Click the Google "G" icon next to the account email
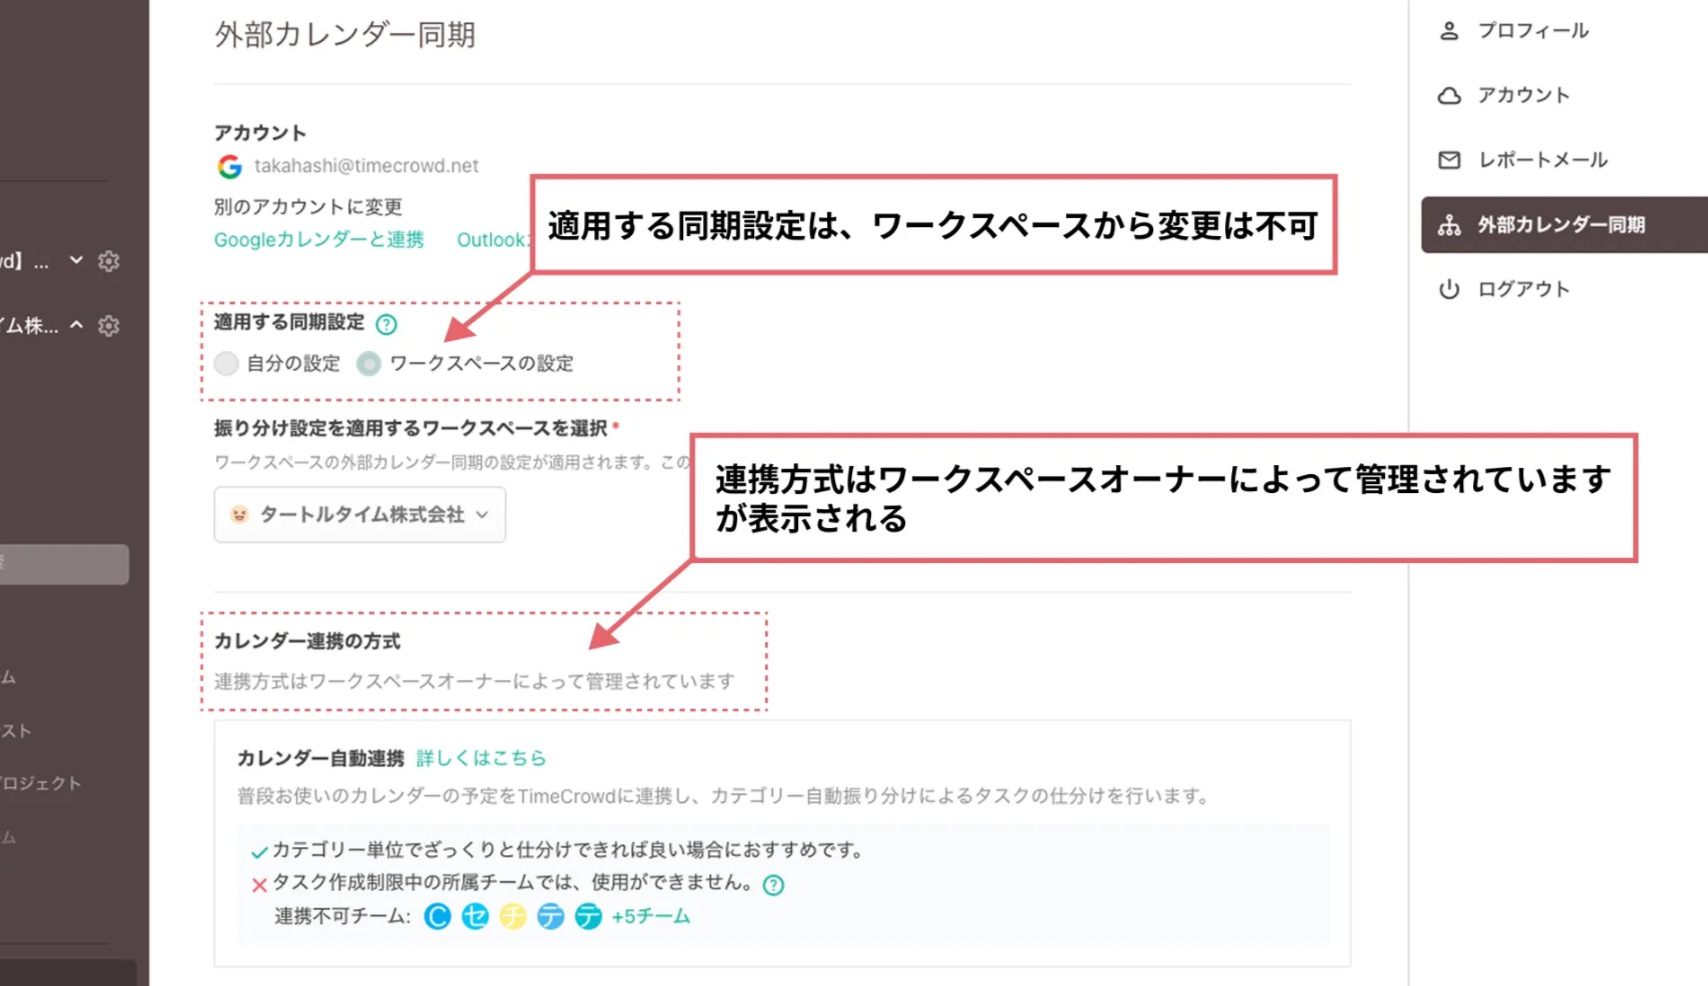The width and height of the screenshot is (1708, 986). tap(227, 166)
